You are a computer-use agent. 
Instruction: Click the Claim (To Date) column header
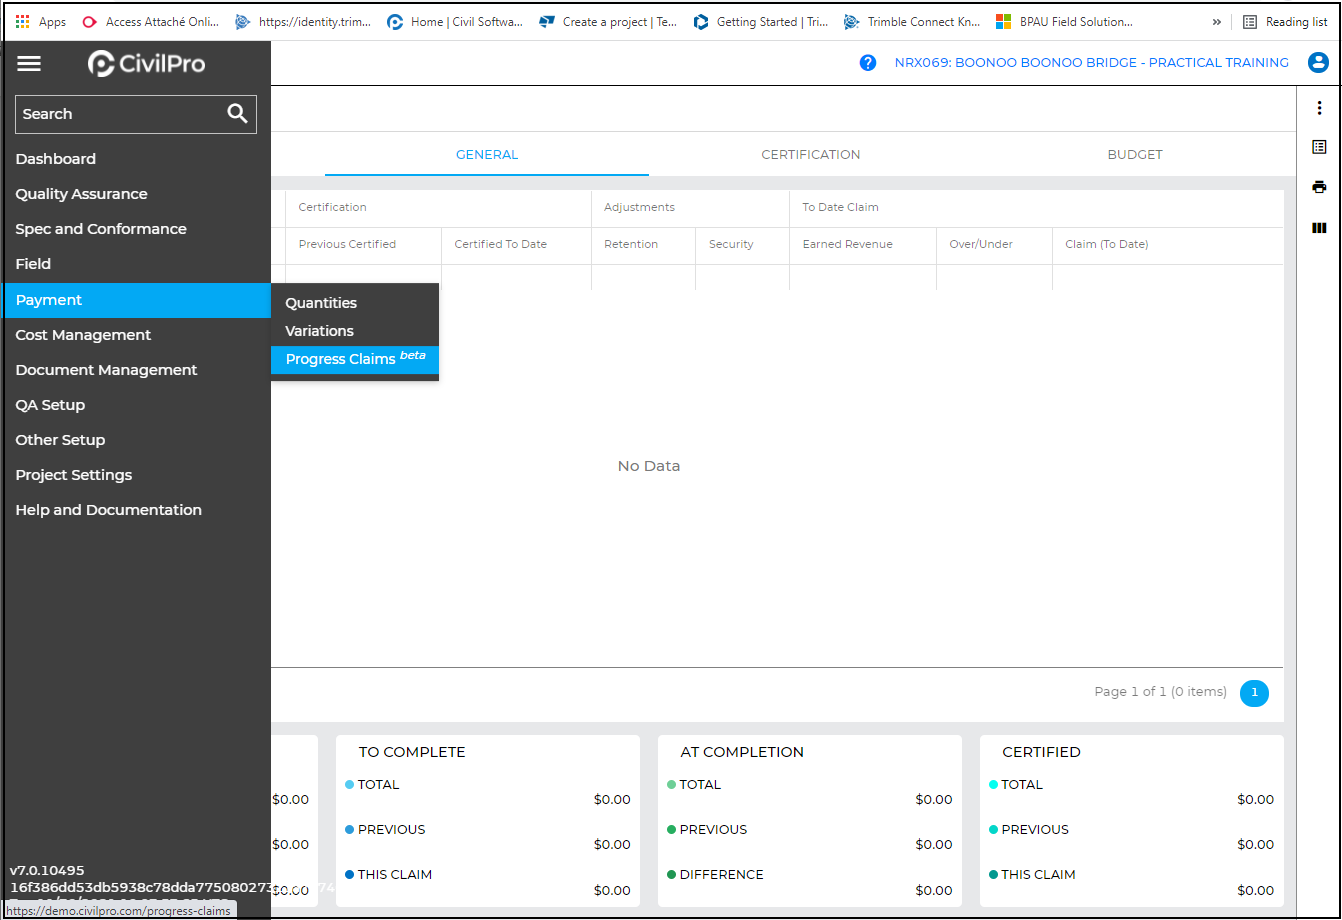[x=1168, y=244]
